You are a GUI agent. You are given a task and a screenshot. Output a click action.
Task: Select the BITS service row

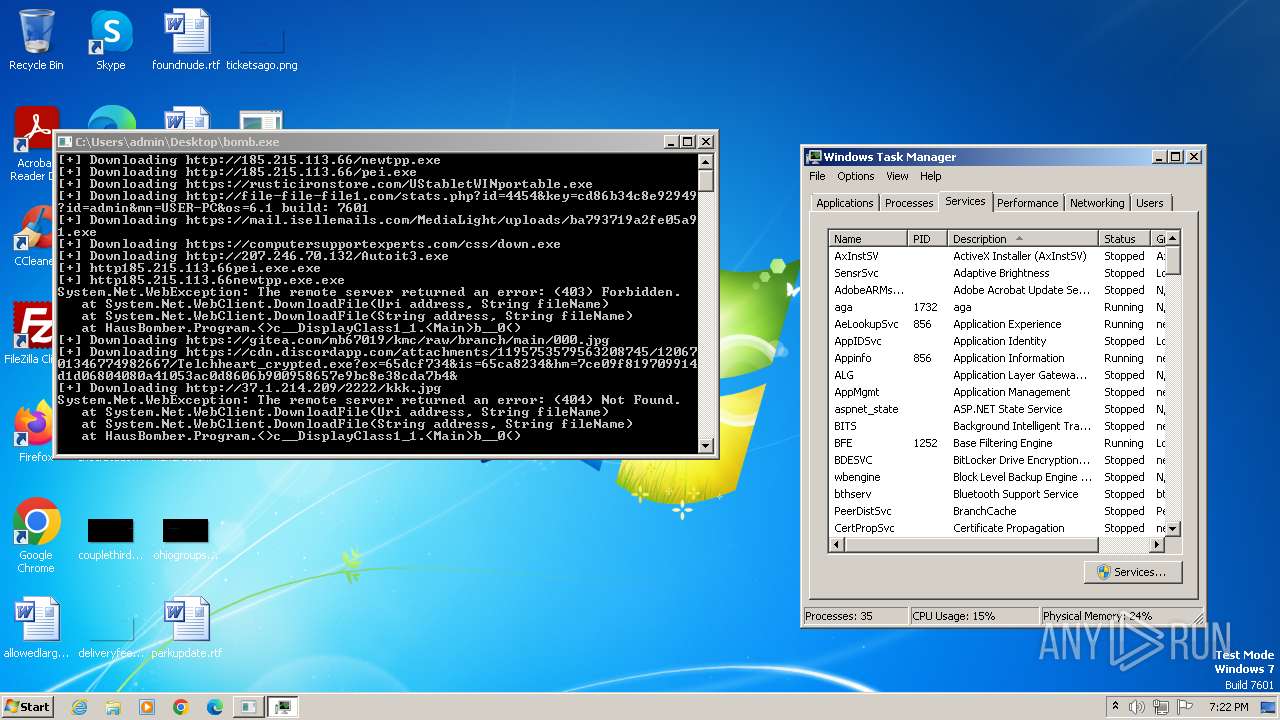[998, 426]
